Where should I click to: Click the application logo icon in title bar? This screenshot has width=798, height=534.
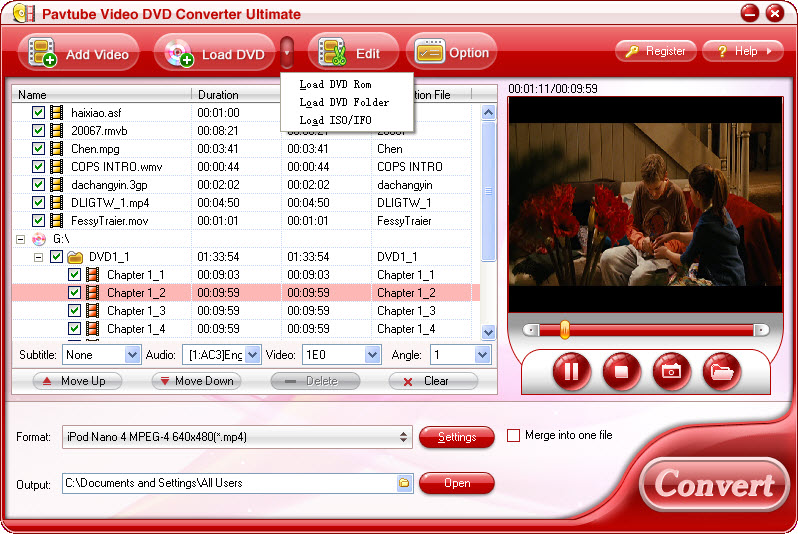[23, 13]
